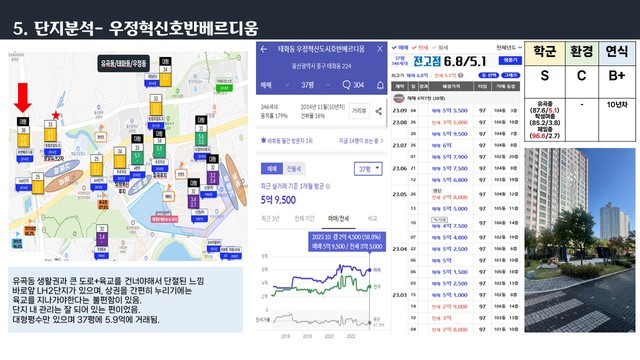
Task: Click the 학군 header cell
Action: click(544, 52)
